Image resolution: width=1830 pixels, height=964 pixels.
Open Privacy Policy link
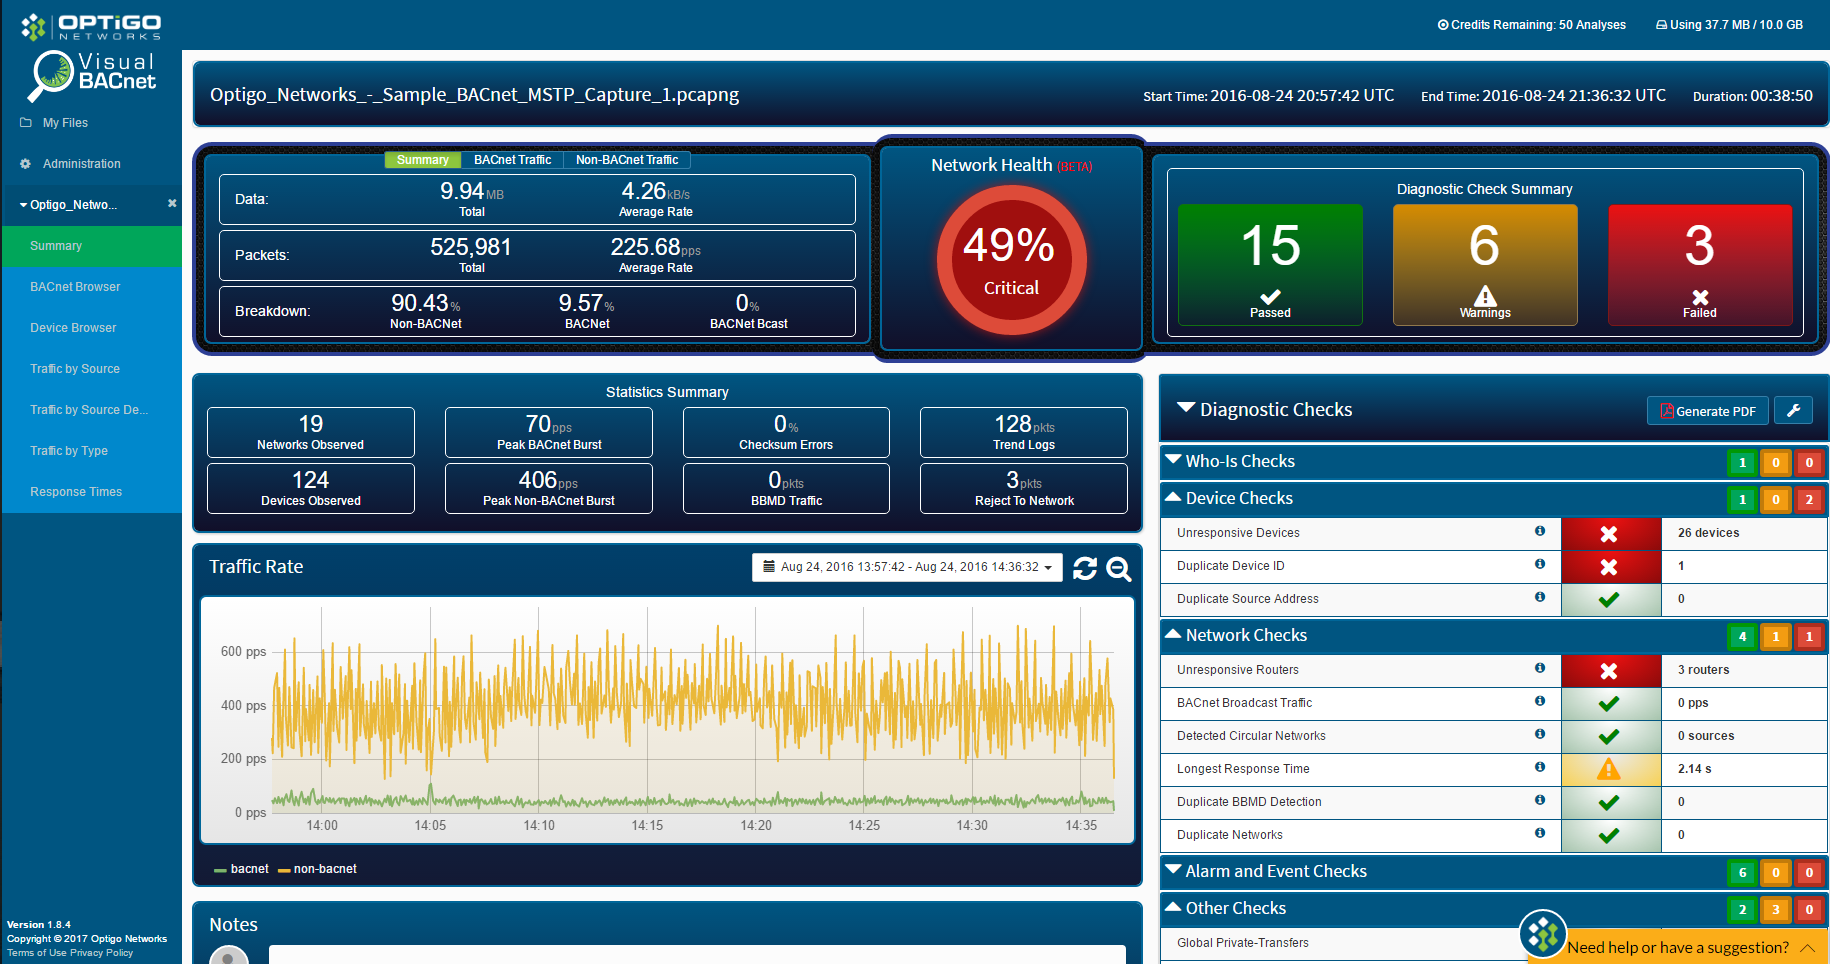[102, 953]
